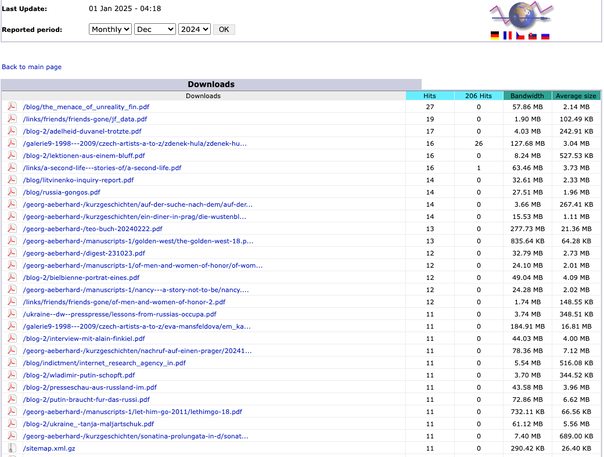The width and height of the screenshot is (604, 457).
Task: Select the 21.36 MB average size value
Action: coord(576,229)
